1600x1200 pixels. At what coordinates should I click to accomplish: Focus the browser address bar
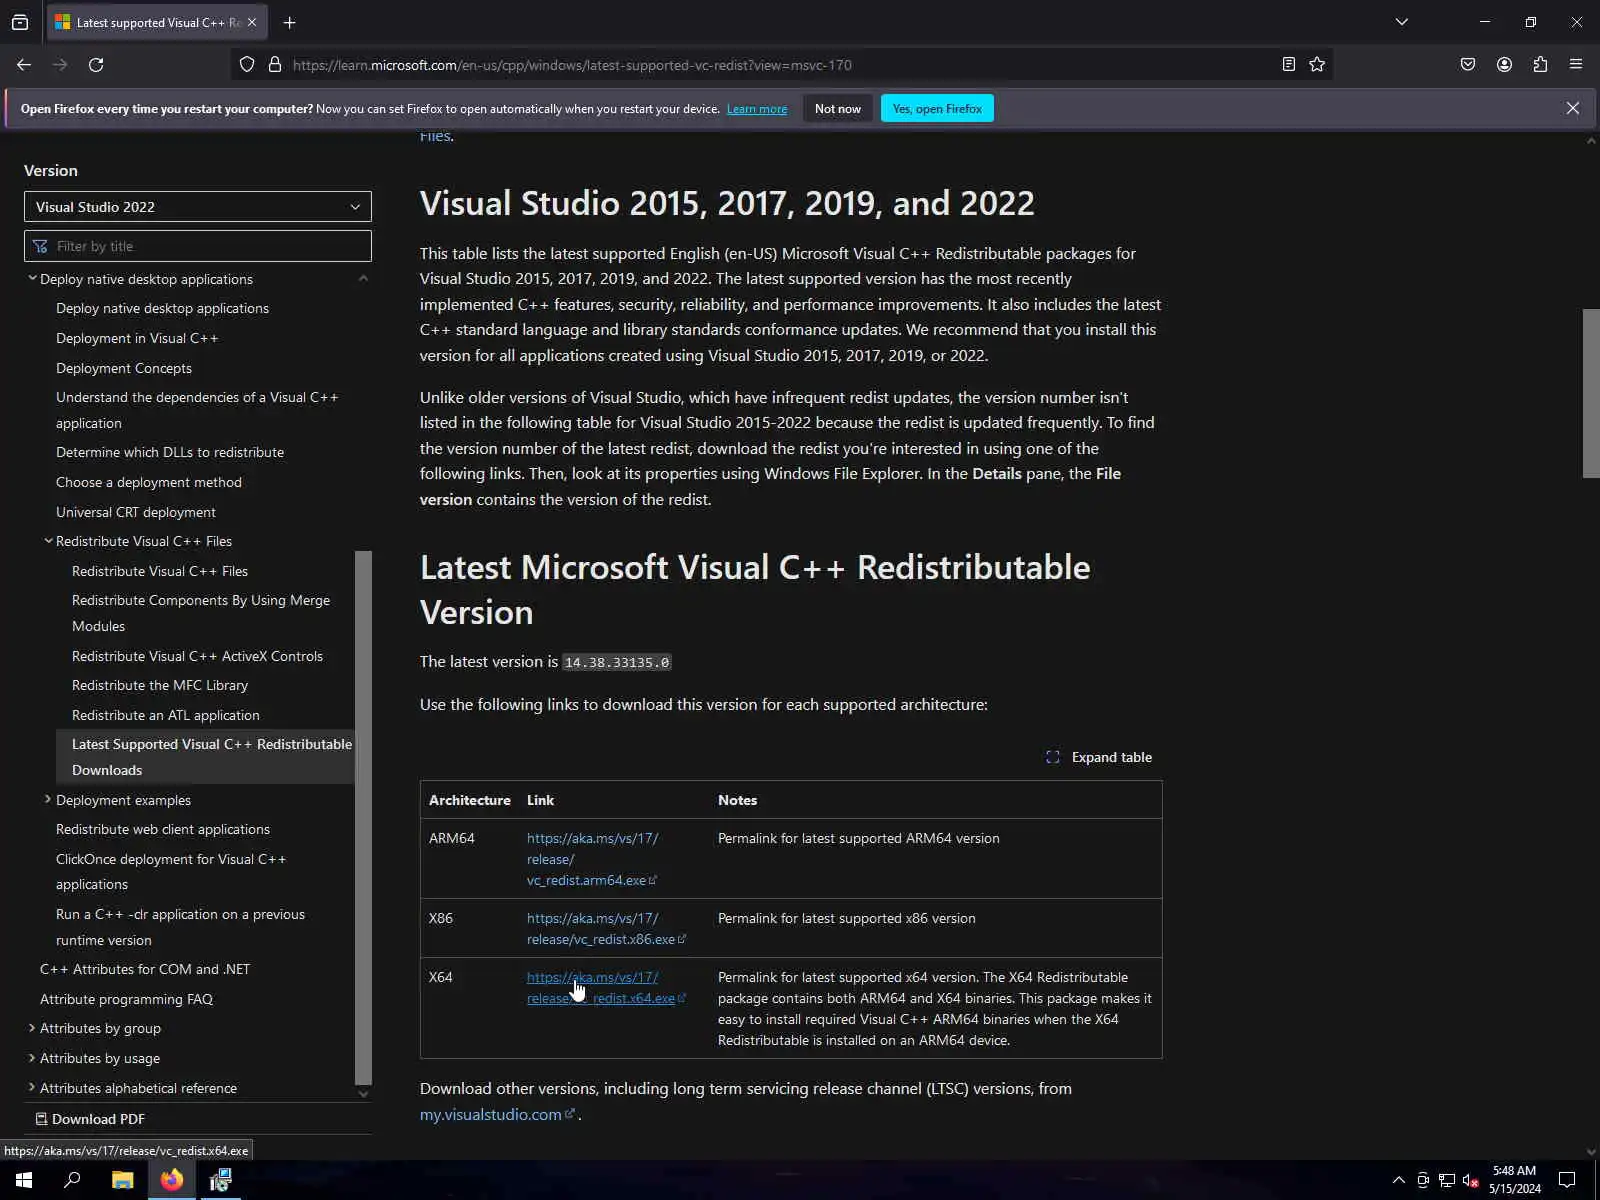pyautogui.click(x=780, y=65)
